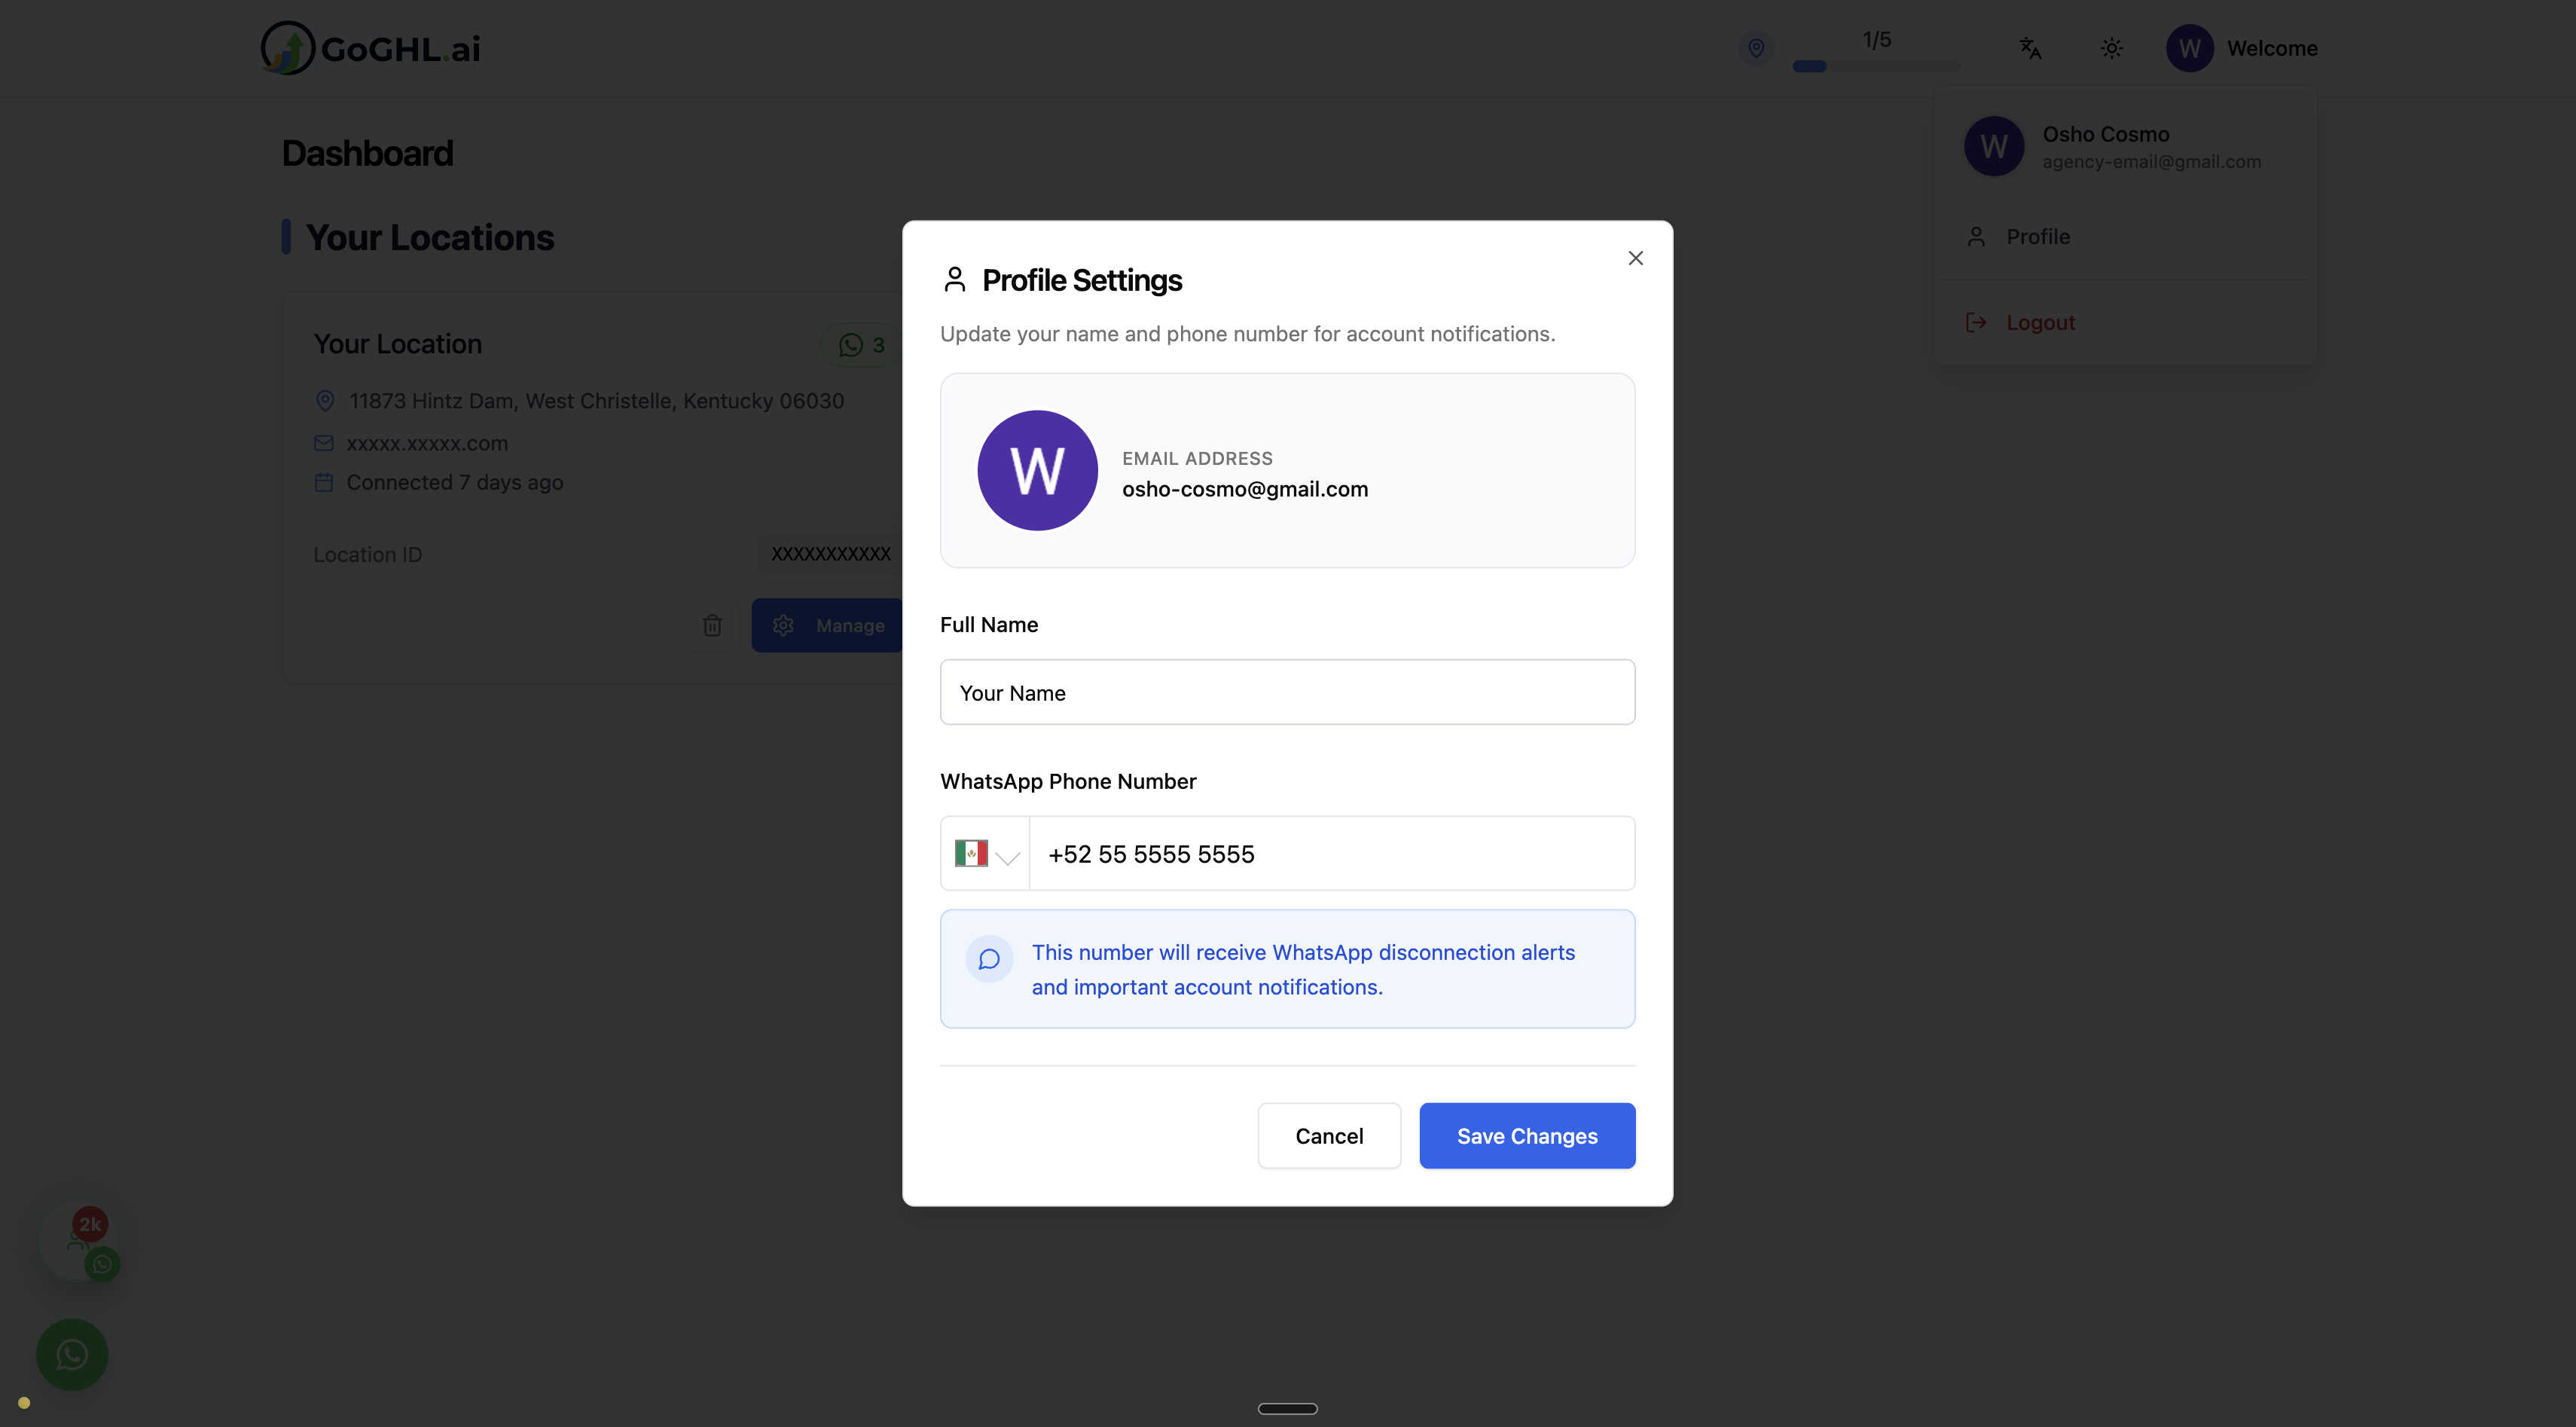Click the WhatsApp phone number field

click(1330, 854)
